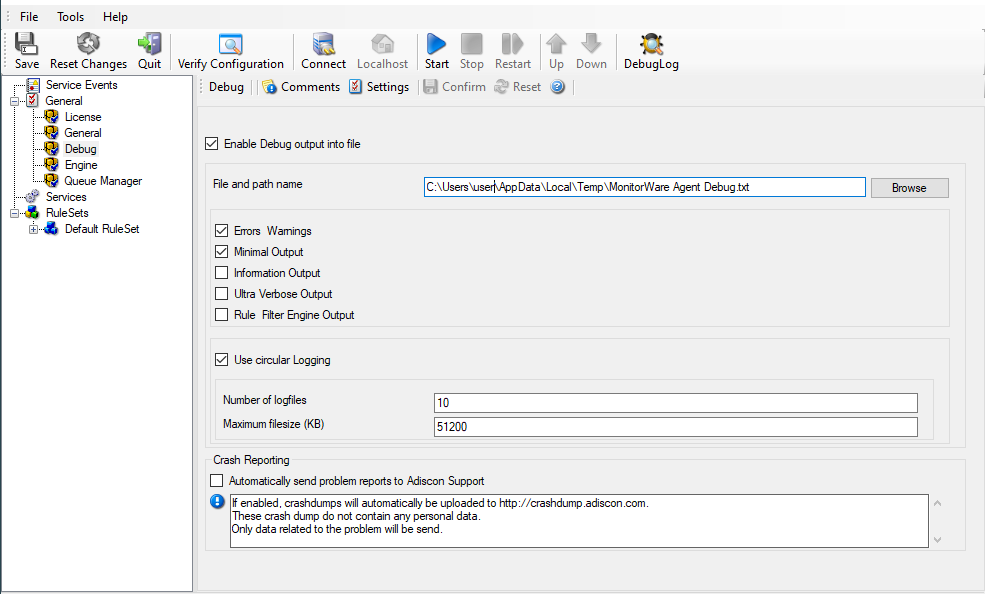This screenshot has height=594, width=985.
Task: Open Comments in the sub-toolbar
Action: [x=301, y=87]
